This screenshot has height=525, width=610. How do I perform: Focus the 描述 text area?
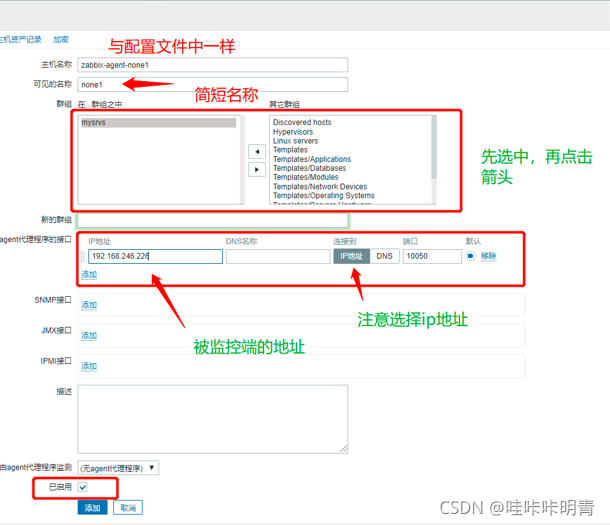[212, 419]
